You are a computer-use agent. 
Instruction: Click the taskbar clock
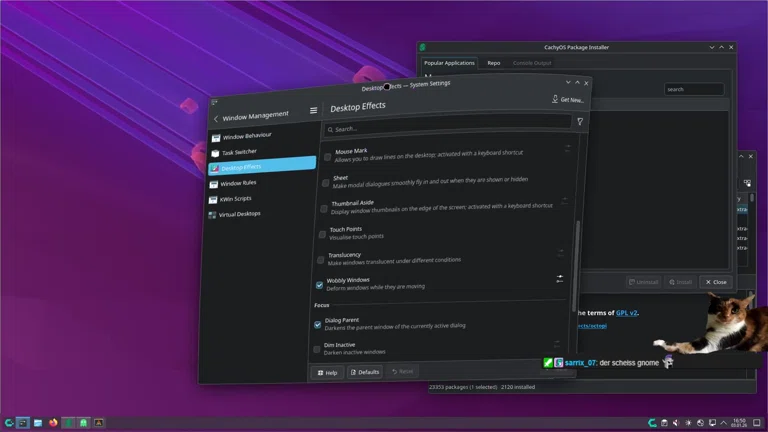click(739, 423)
